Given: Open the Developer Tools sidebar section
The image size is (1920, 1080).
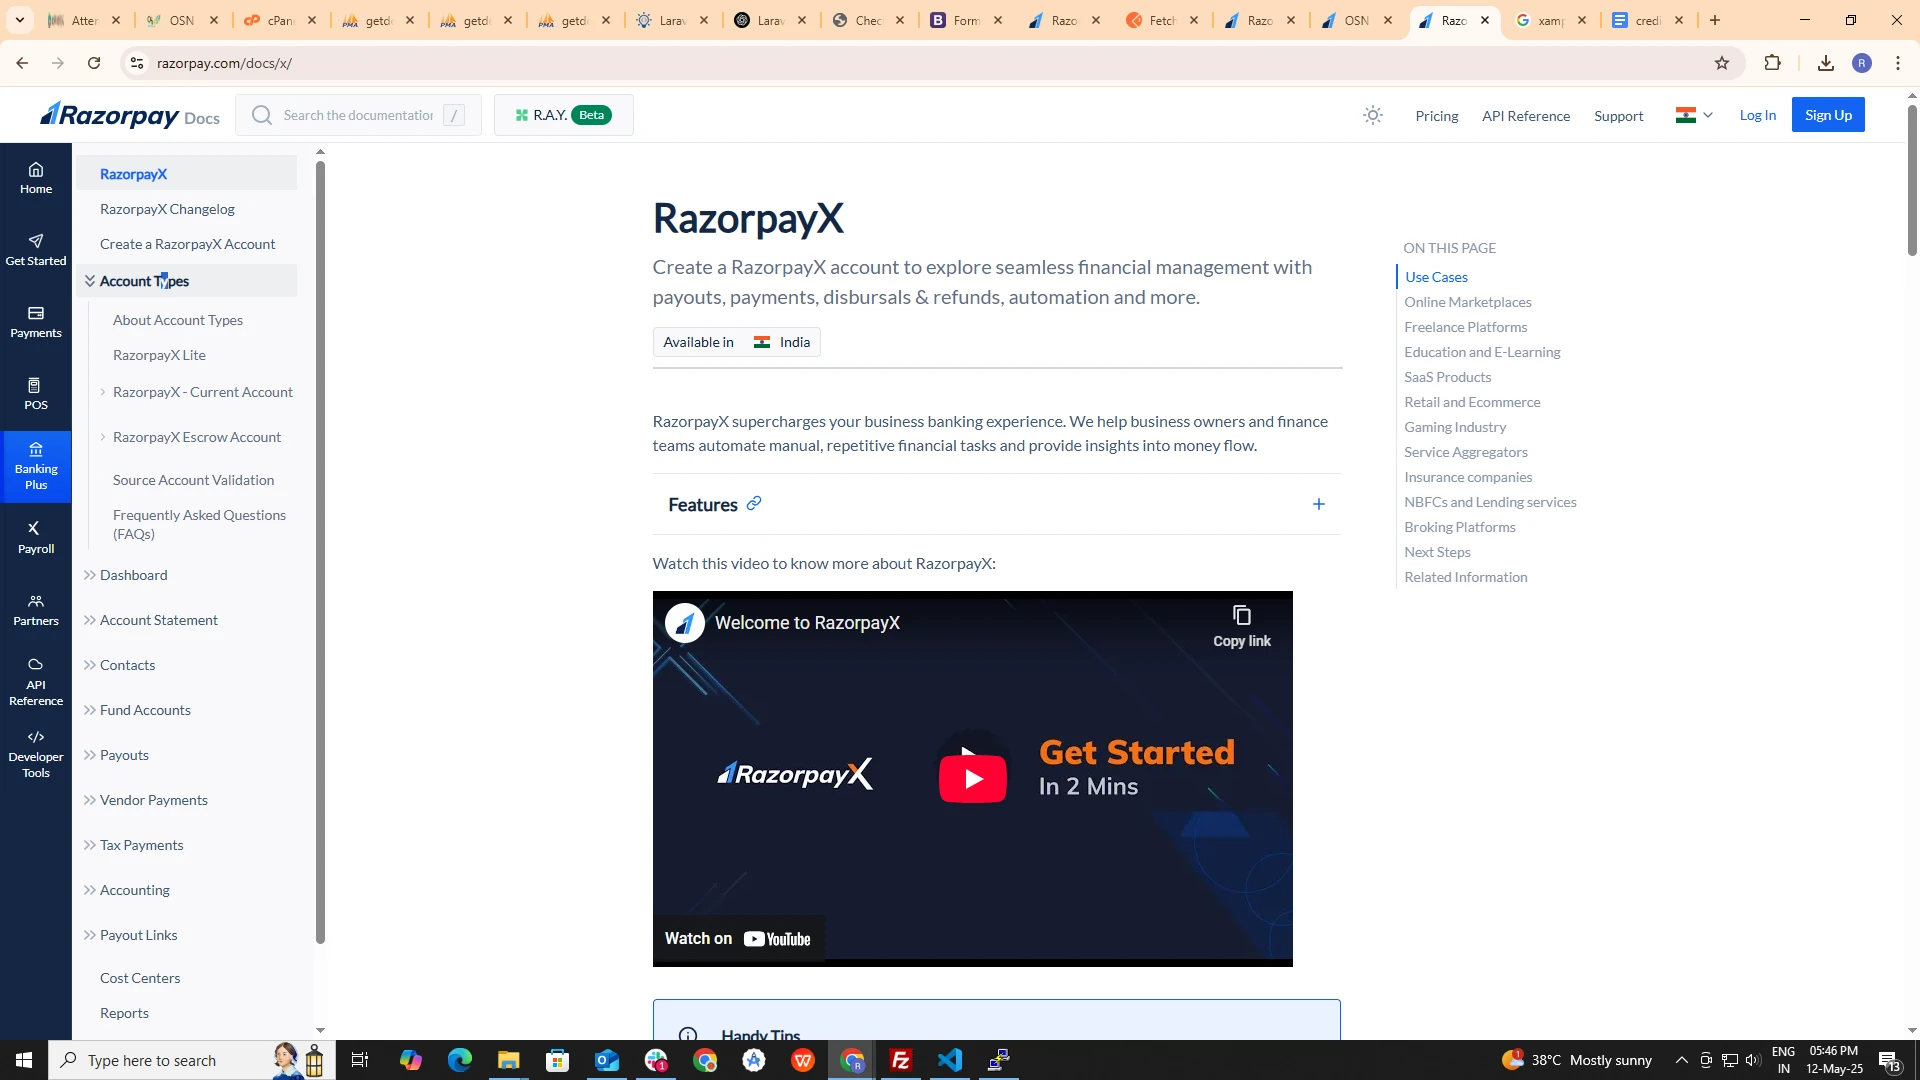Looking at the screenshot, I should [x=36, y=754].
